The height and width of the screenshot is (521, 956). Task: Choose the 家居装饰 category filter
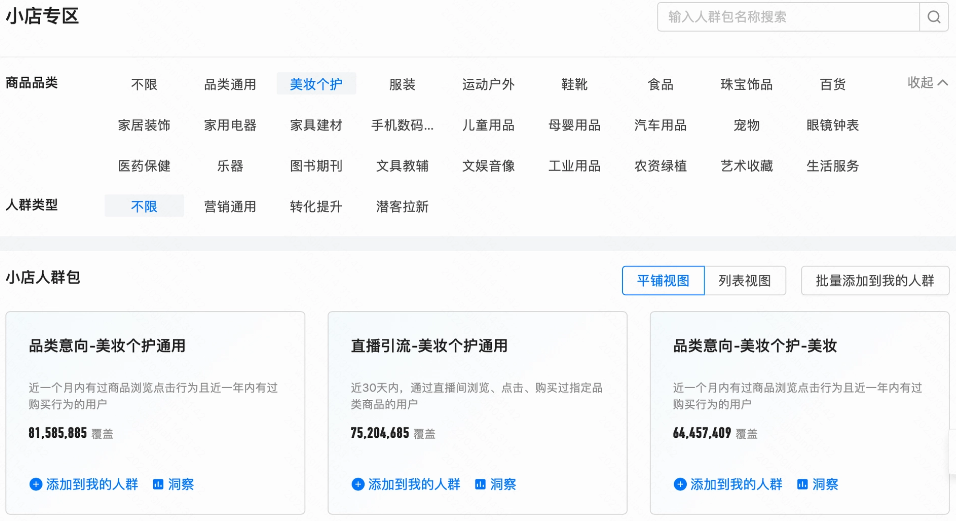point(144,125)
